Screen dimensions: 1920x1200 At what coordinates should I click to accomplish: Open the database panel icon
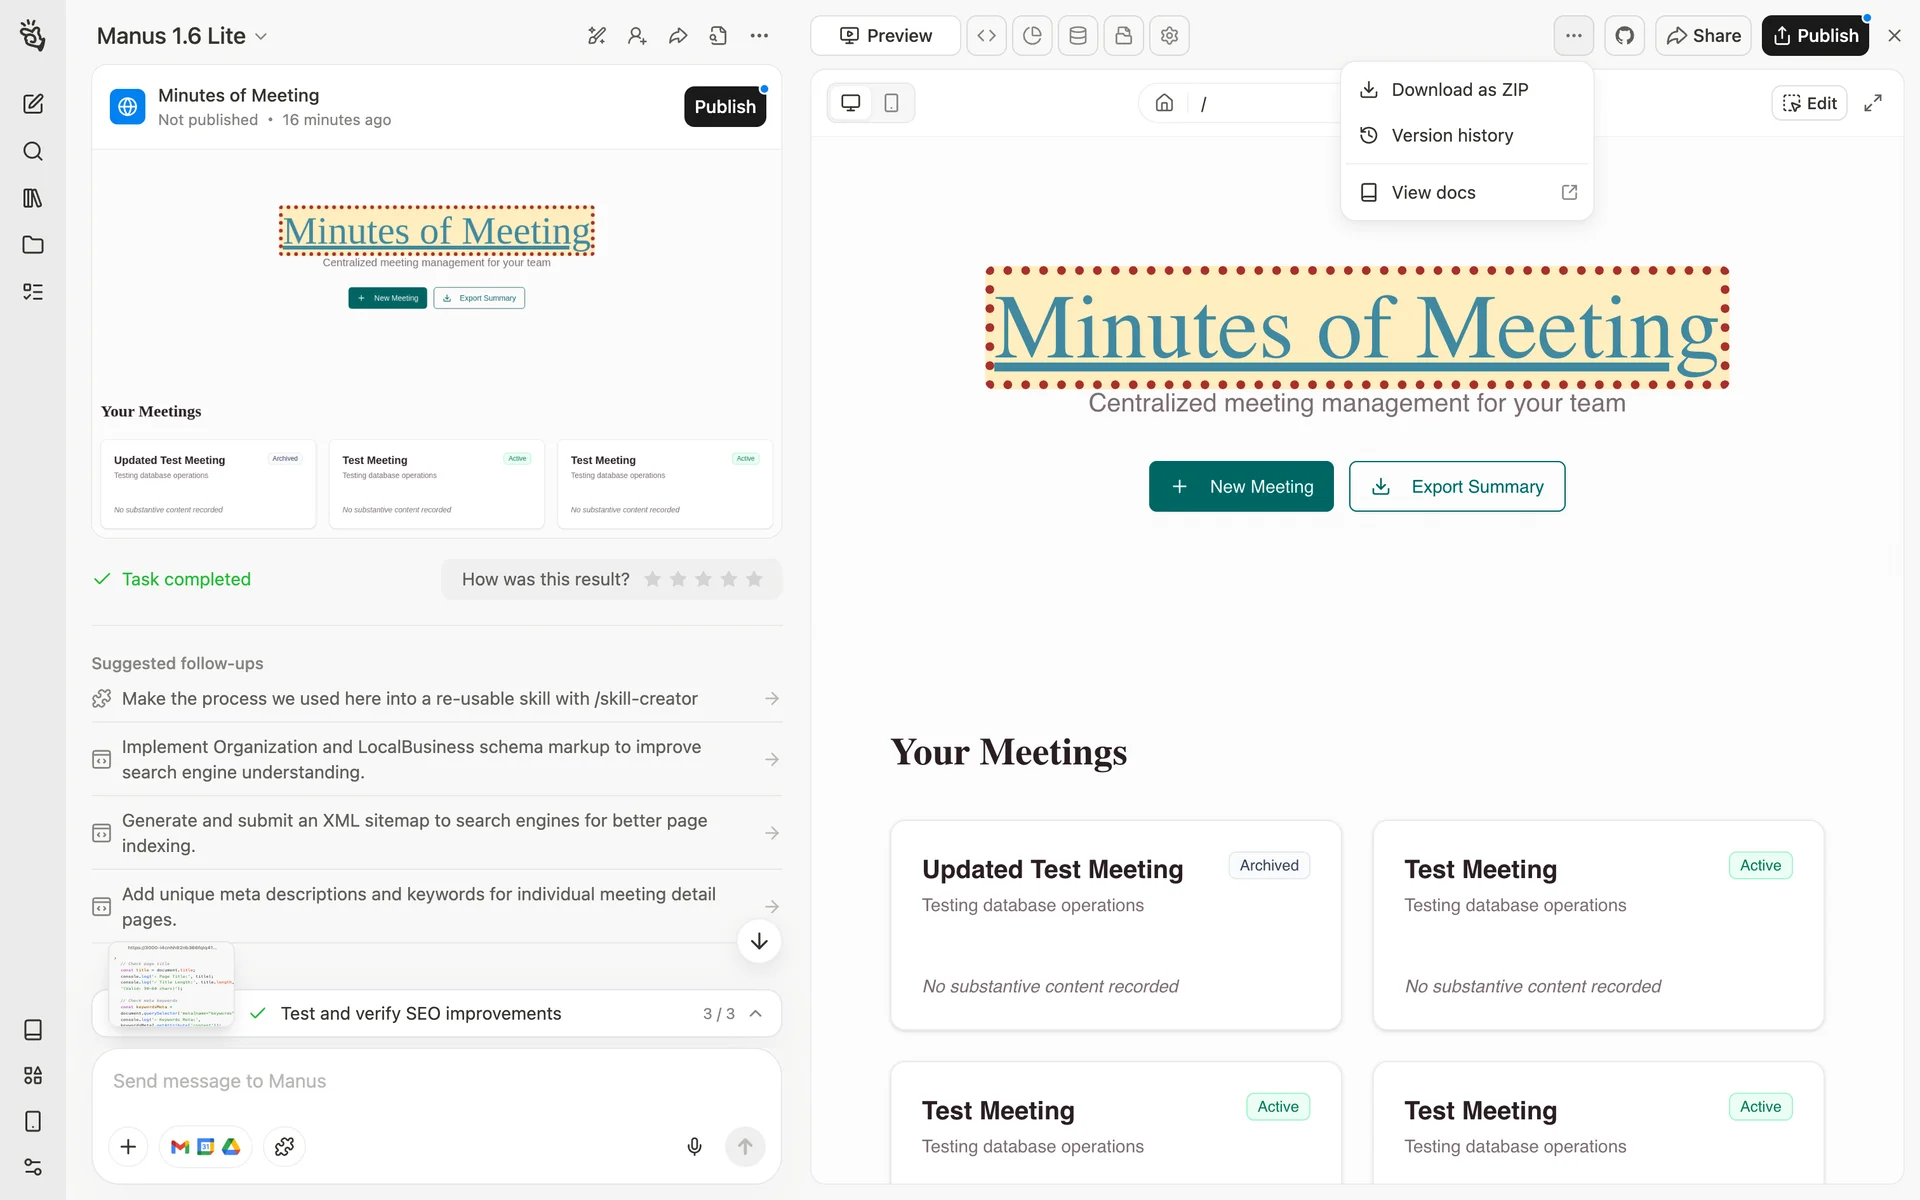[1078, 36]
